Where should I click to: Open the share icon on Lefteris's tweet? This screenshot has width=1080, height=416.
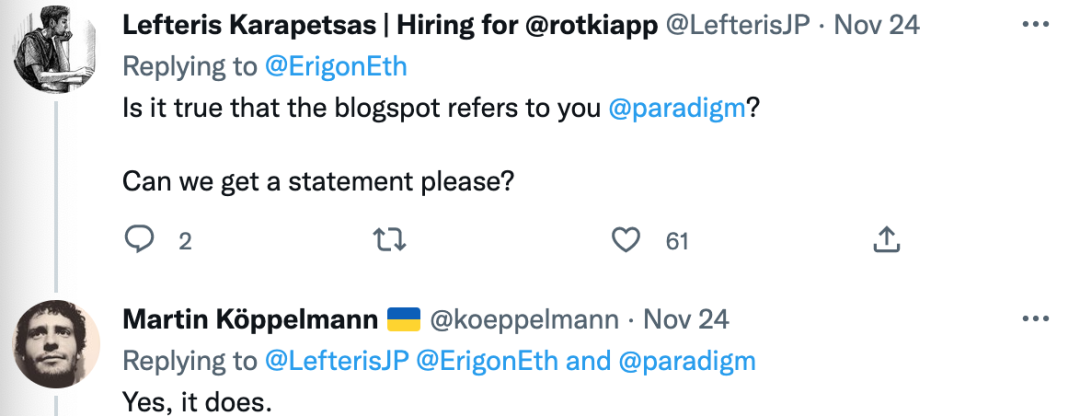(x=886, y=240)
